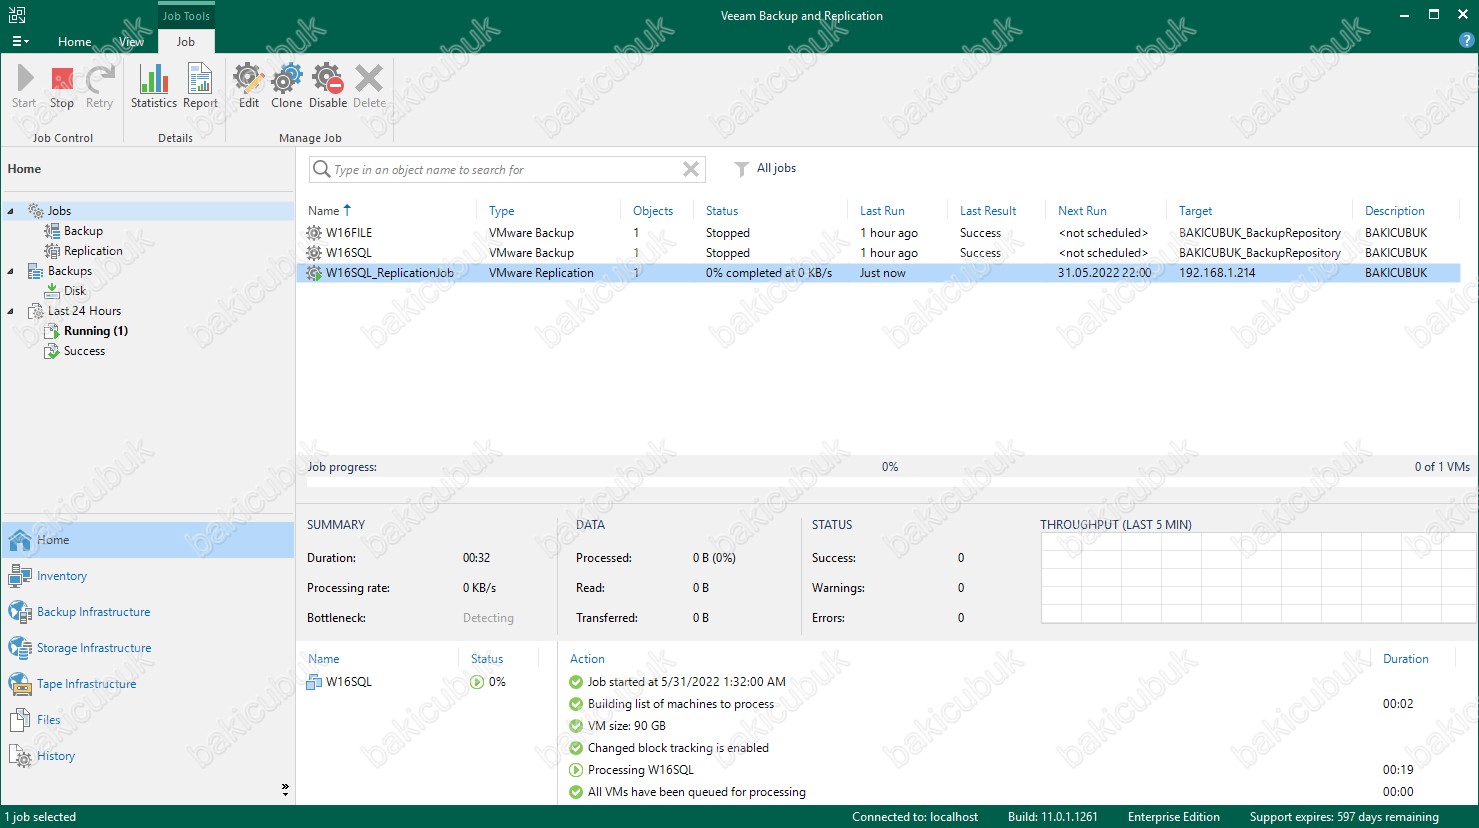The height and width of the screenshot is (828, 1479).
Task: Select 'Changed block tracking is enabled' entry
Action: (x=678, y=748)
